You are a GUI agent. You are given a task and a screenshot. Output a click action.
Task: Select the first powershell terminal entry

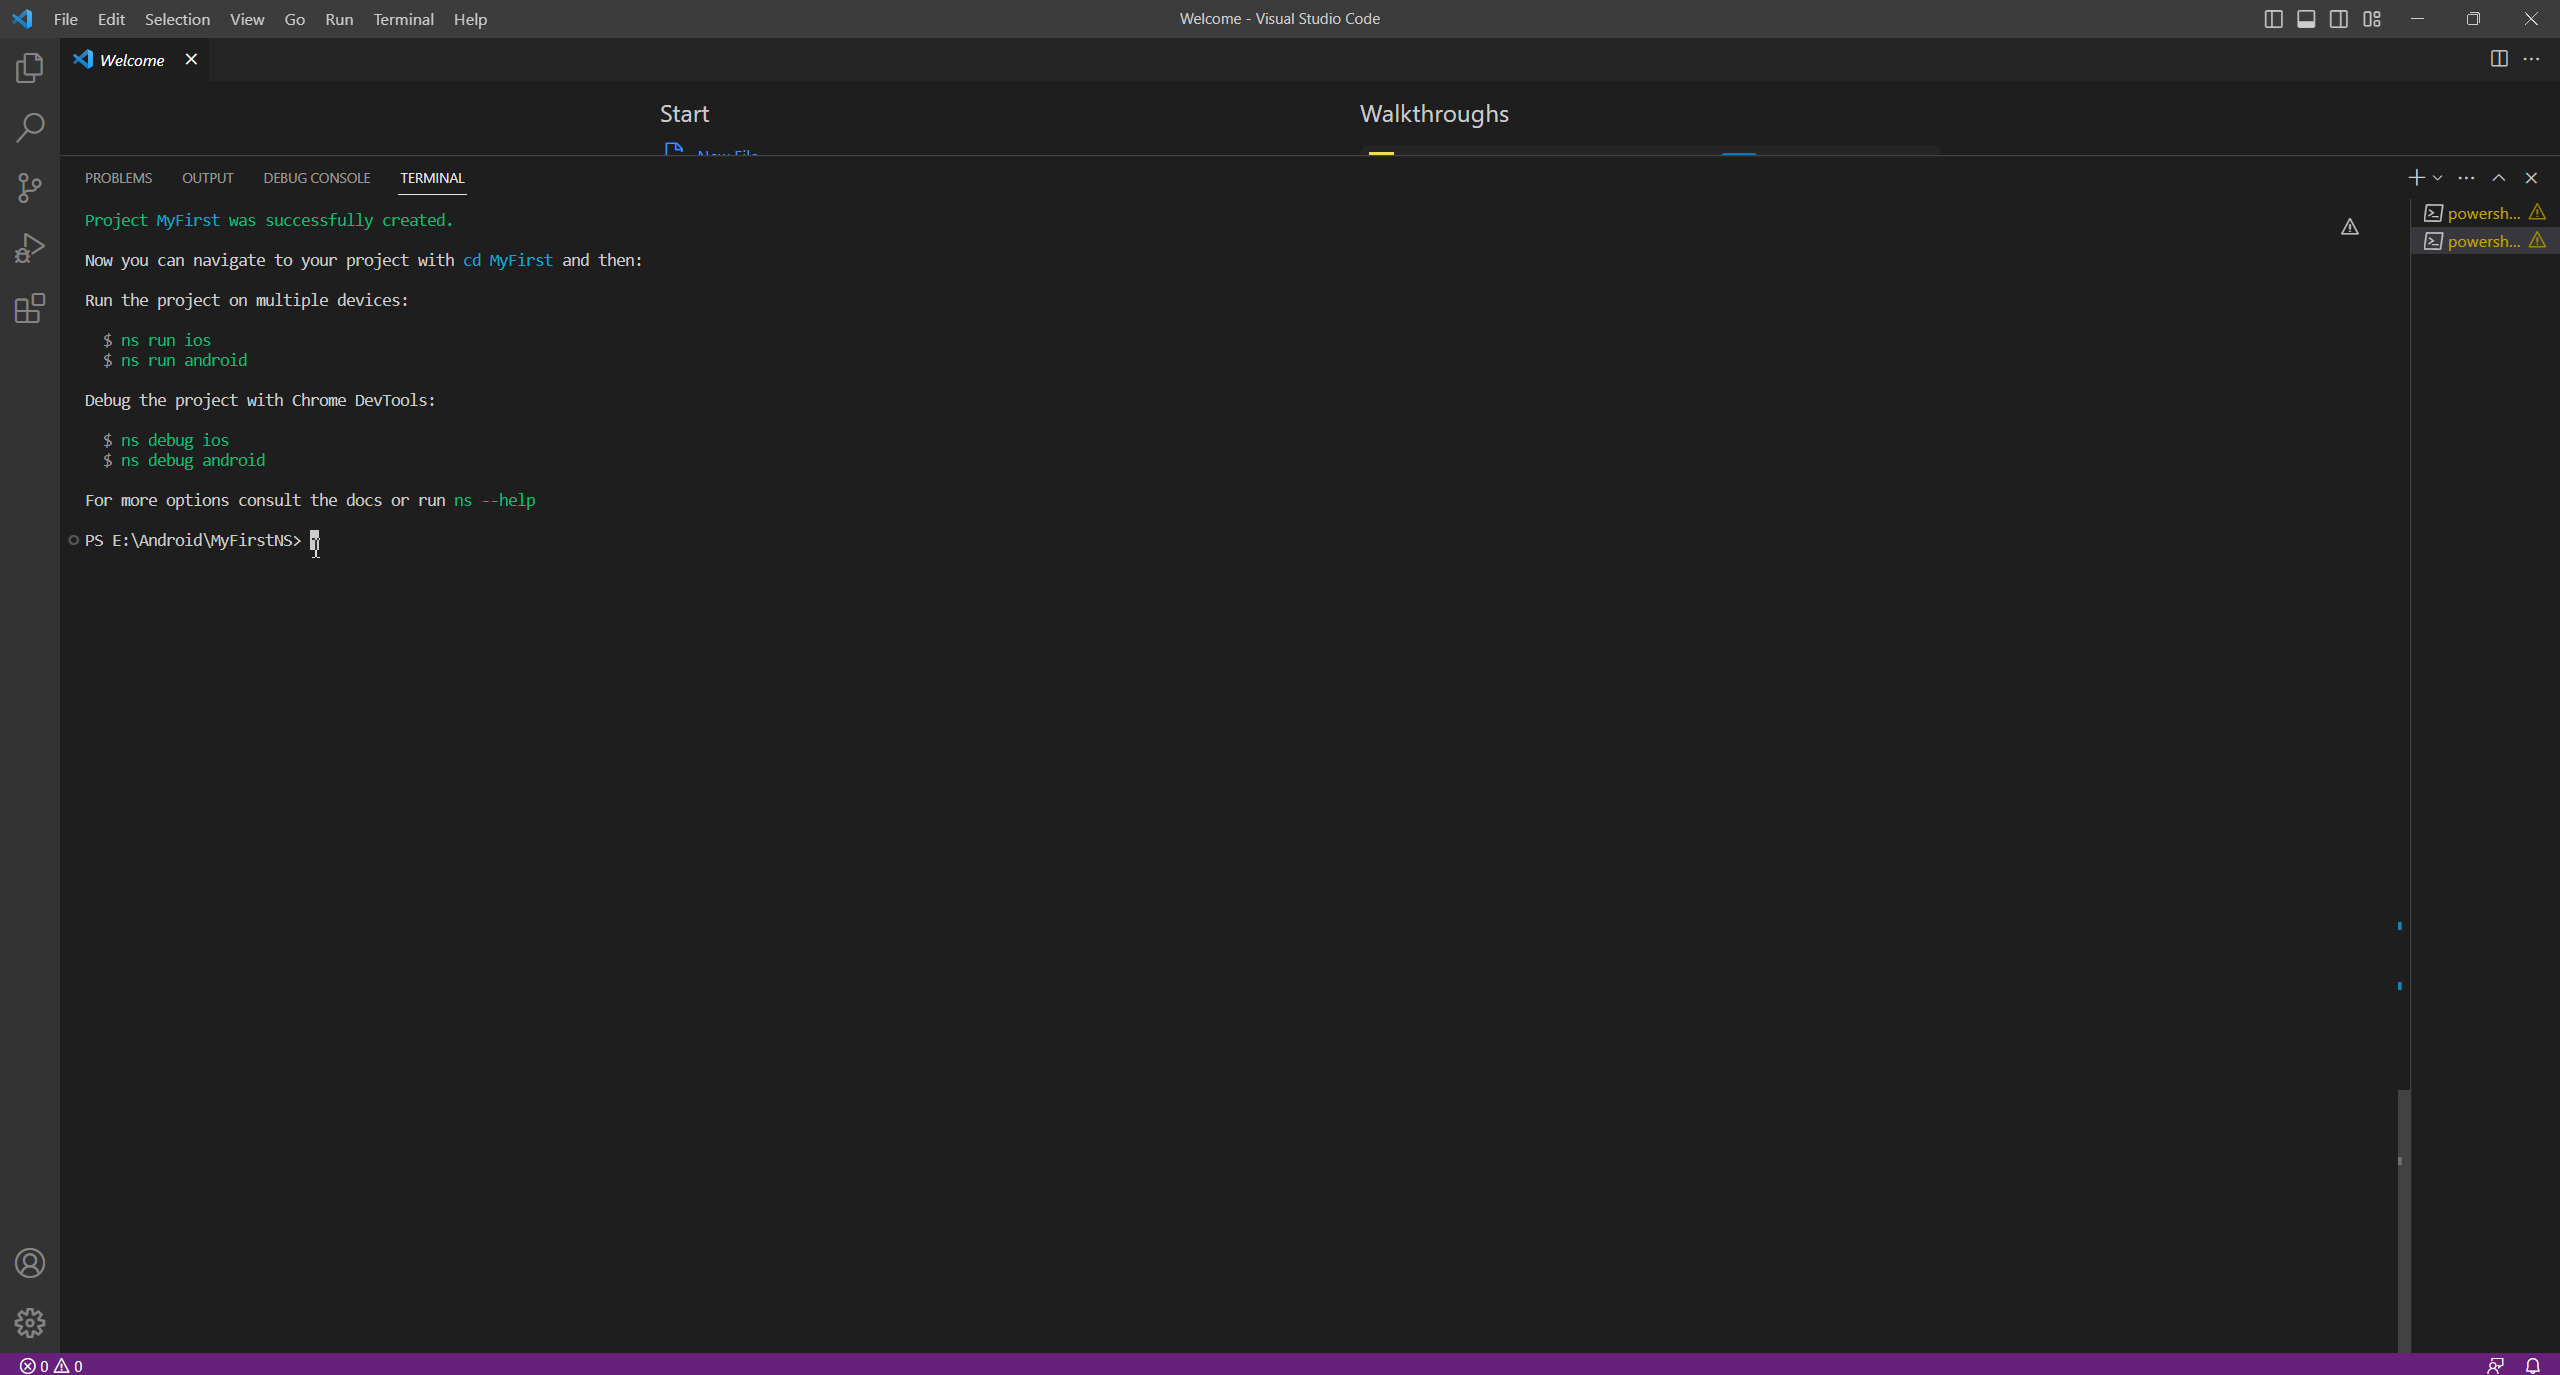coord(2483,213)
